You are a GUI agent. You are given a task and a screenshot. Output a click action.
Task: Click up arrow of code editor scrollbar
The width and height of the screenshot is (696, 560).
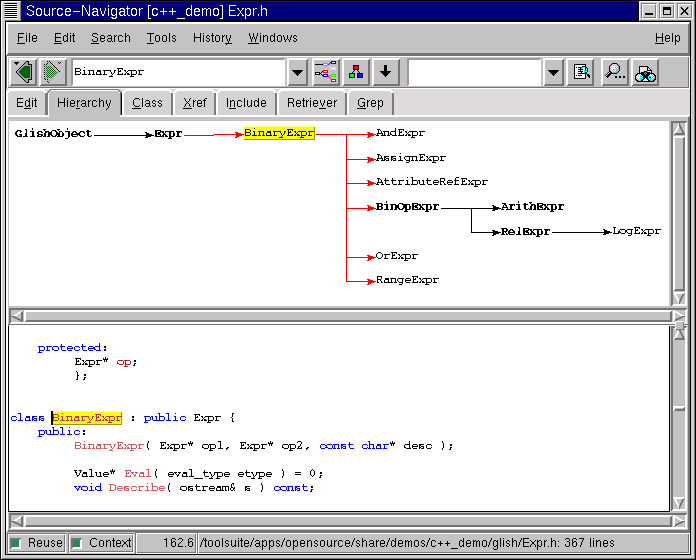pos(679,334)
